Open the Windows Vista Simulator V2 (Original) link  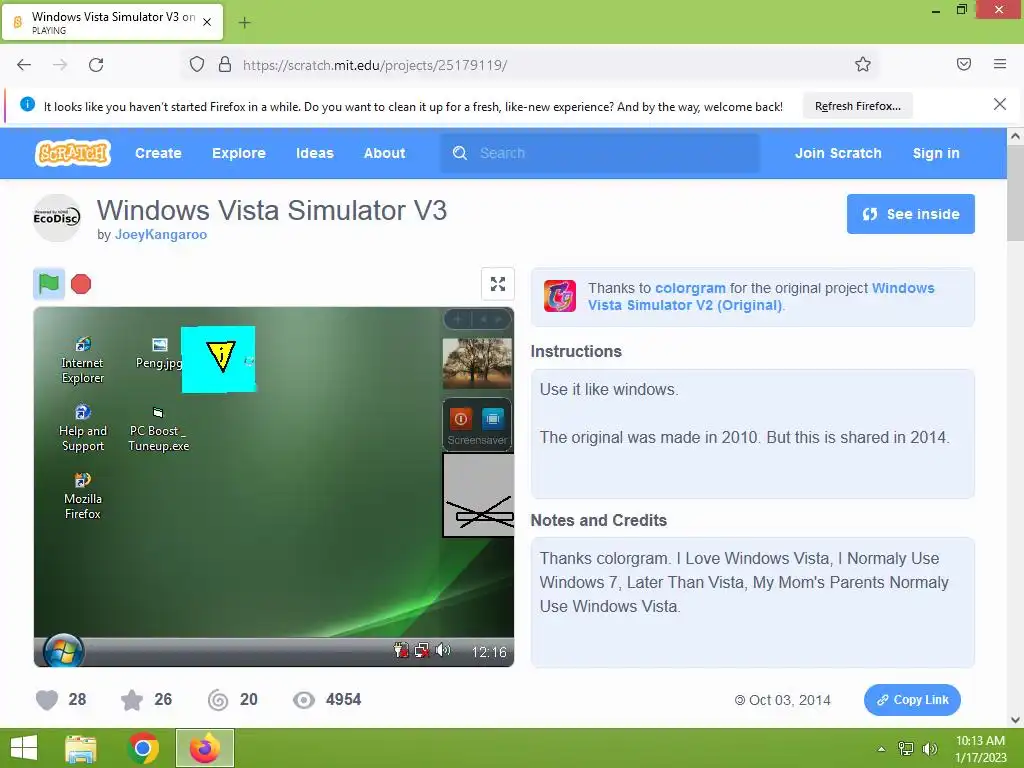click(x=761, y=296)
